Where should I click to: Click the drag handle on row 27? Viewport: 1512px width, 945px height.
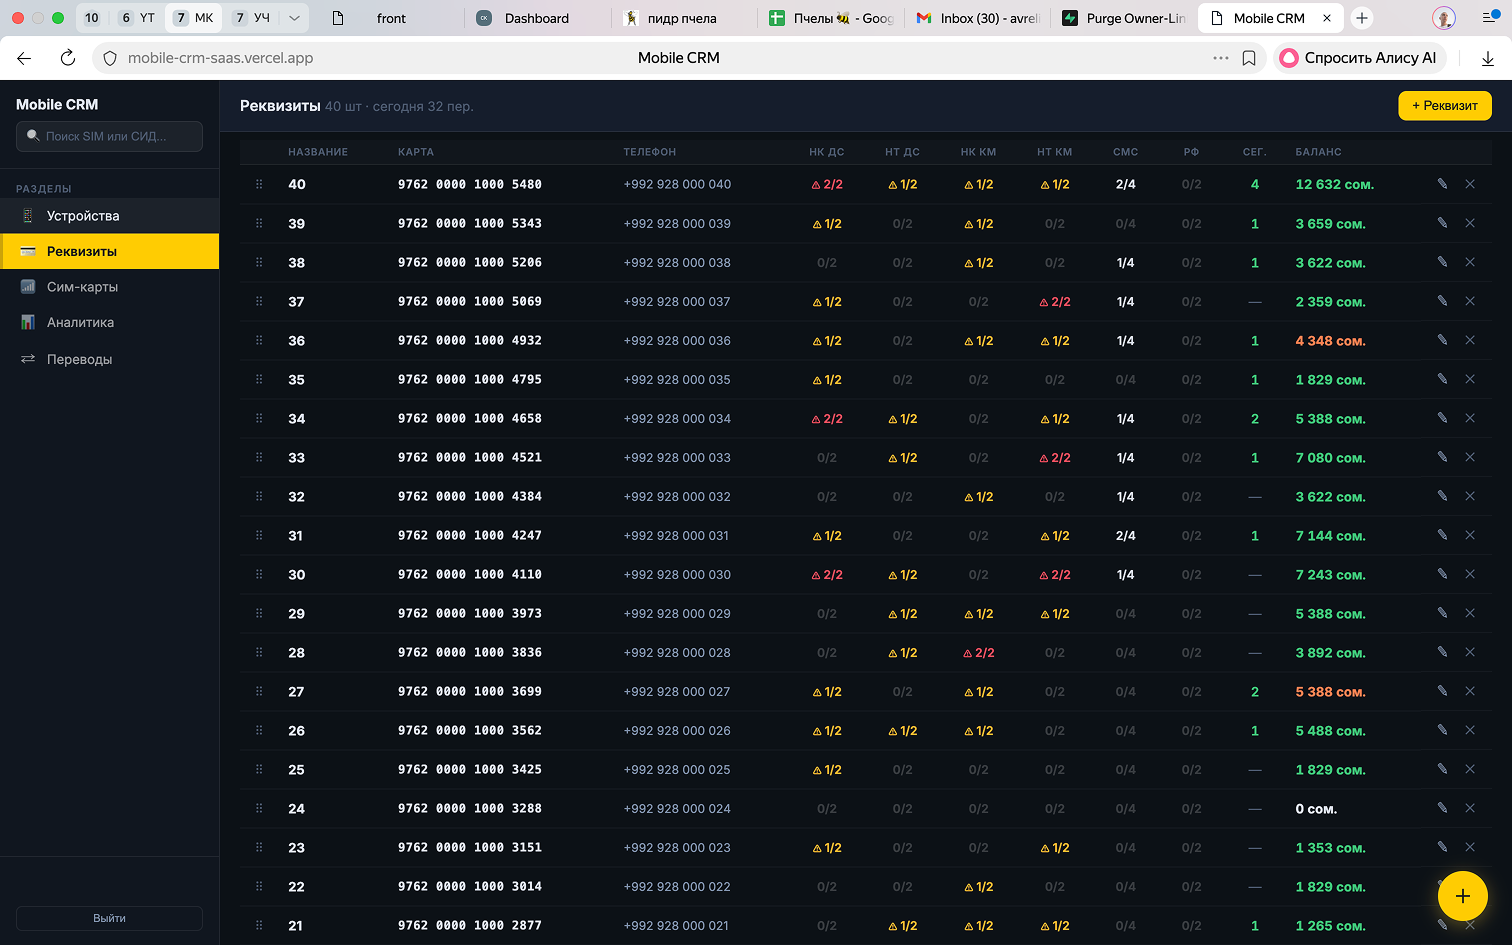259,691
